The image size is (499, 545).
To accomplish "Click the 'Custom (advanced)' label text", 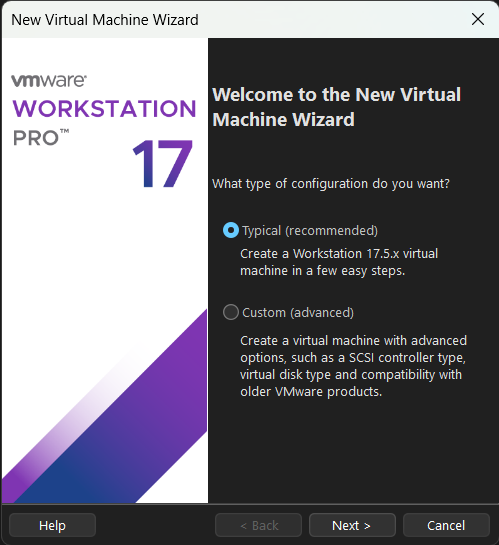I will 298,313.
